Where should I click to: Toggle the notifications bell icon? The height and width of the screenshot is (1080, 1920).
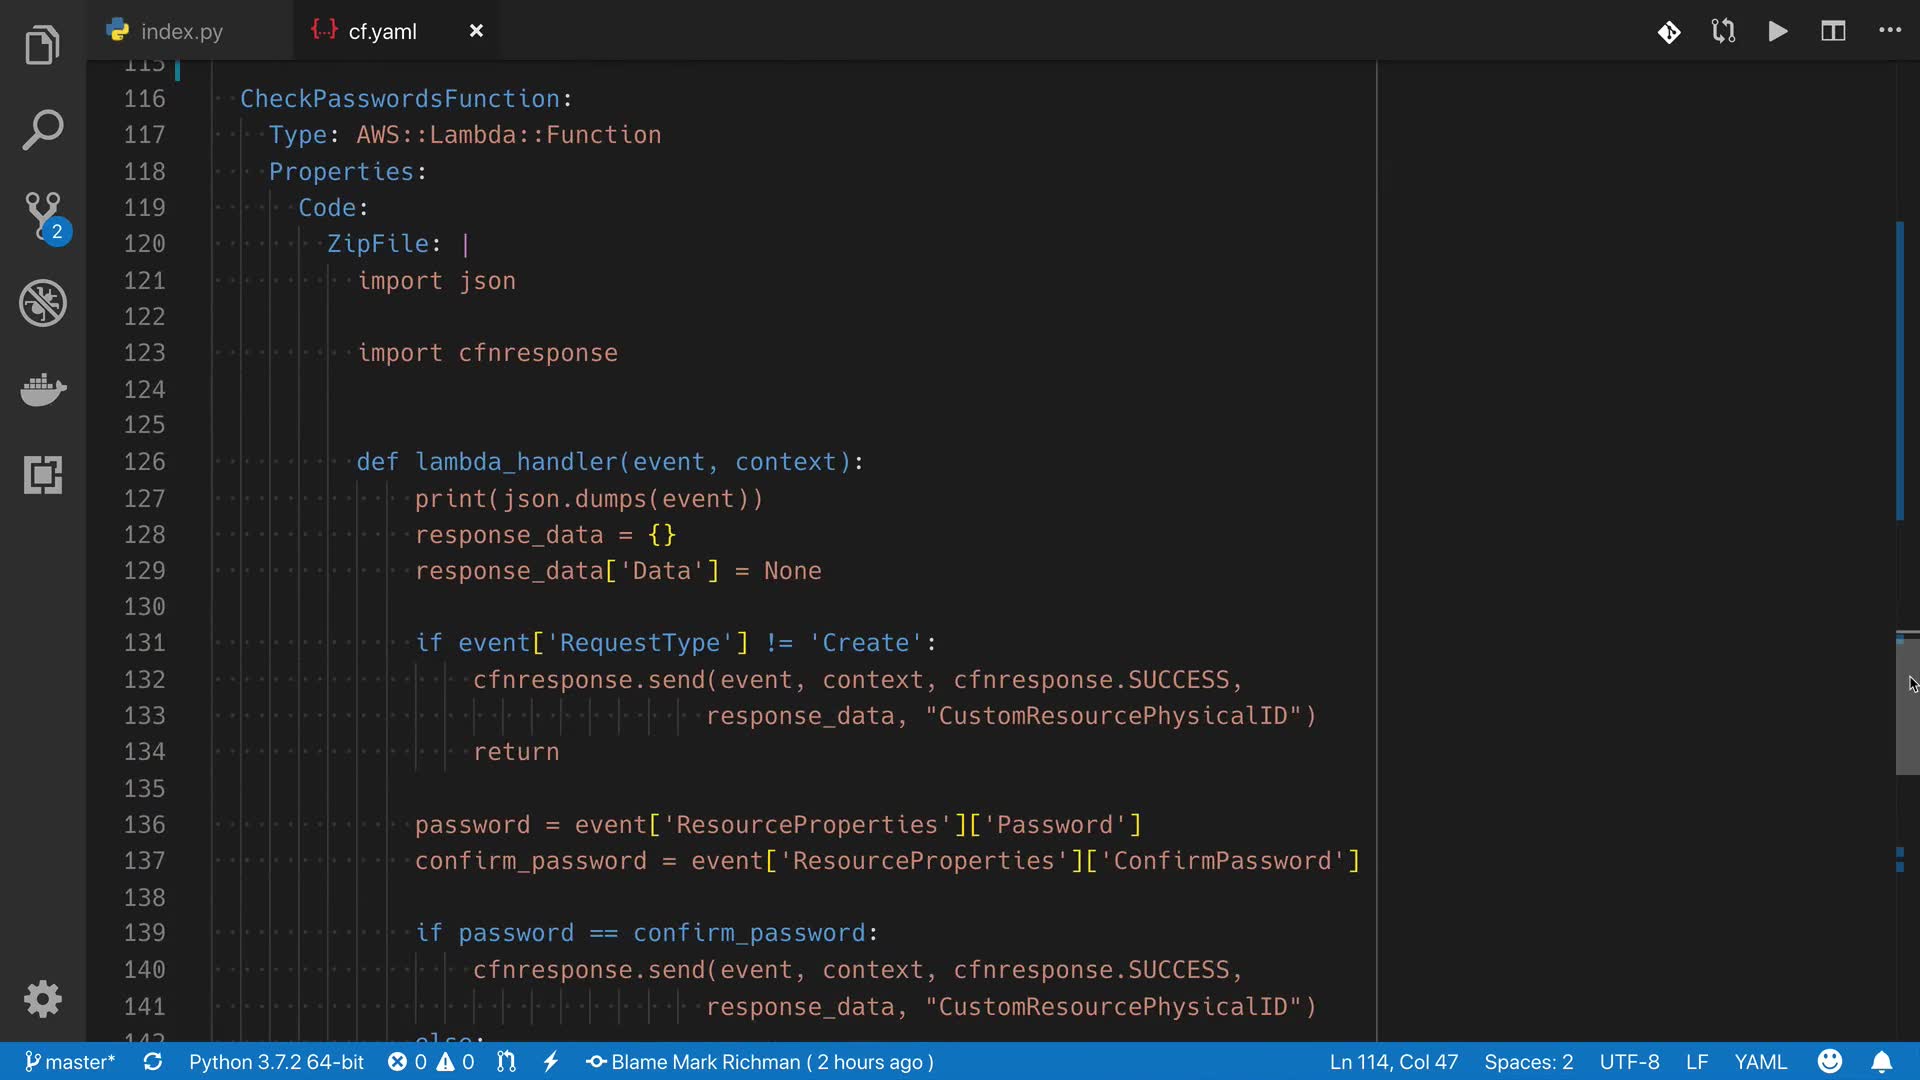coord(1881,1062)
